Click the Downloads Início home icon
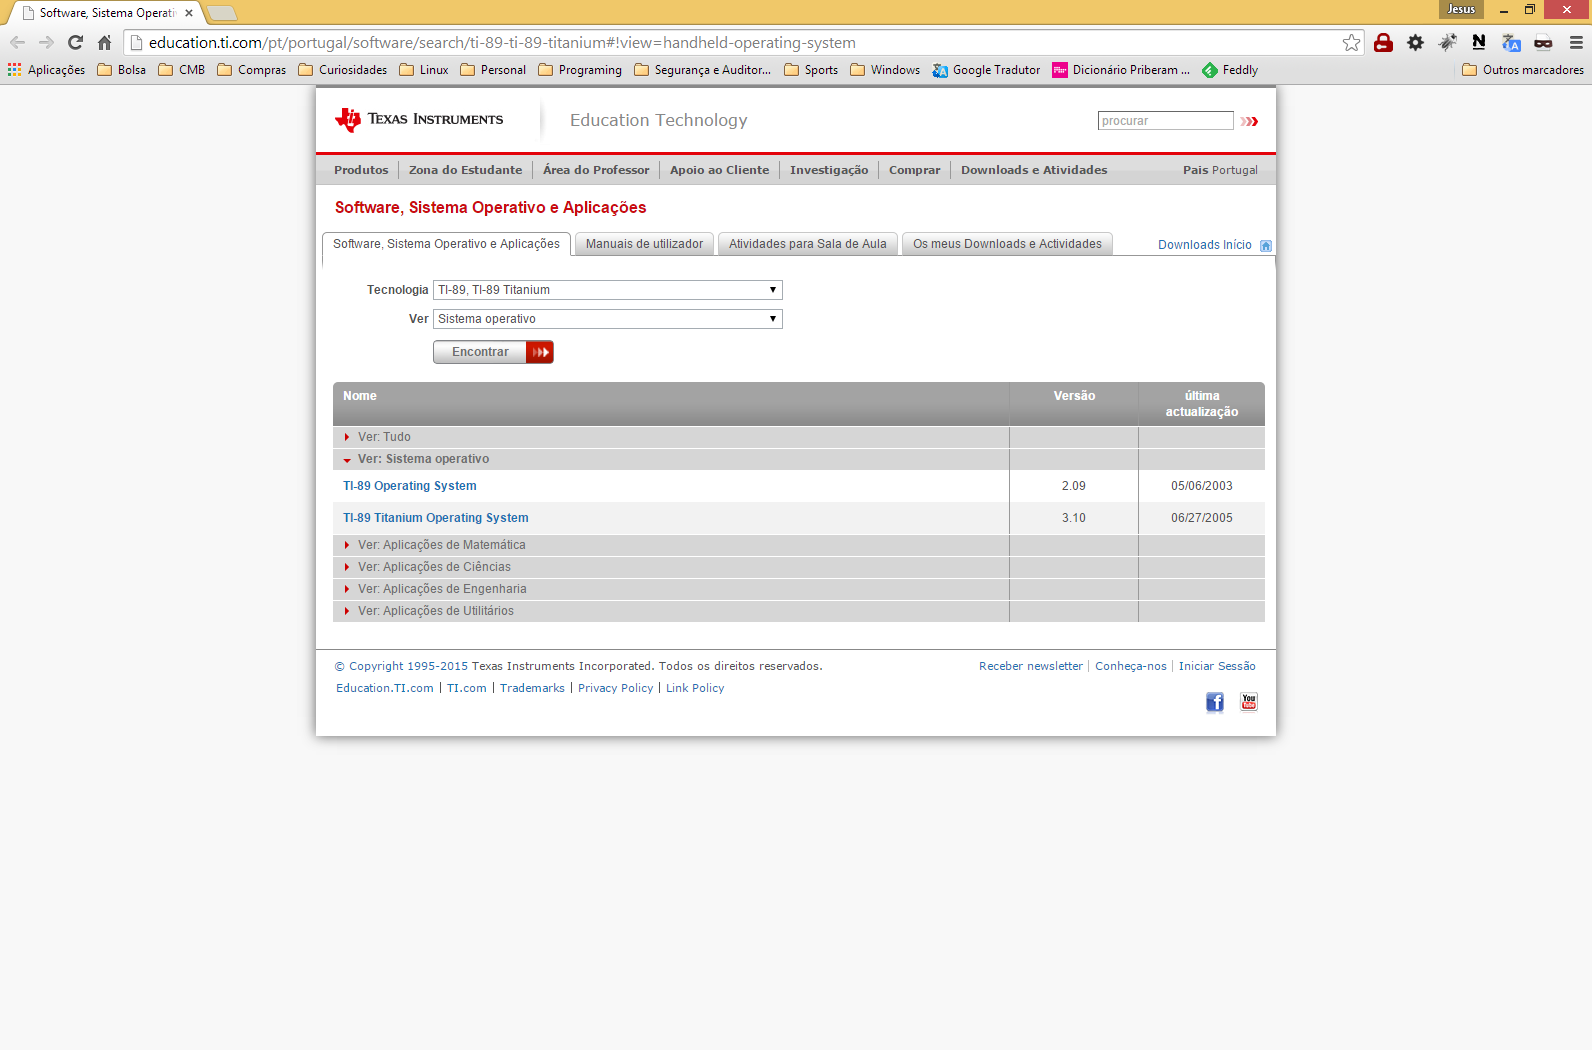Screen dimensions: 1592x1050 click(x=1266, y=245)
